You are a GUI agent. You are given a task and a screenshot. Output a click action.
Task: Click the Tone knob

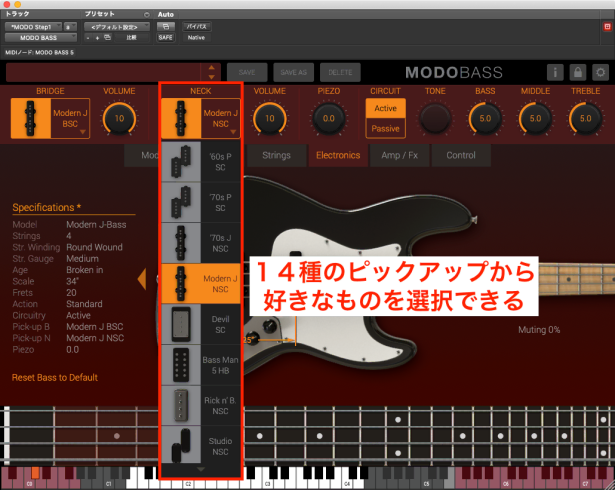(x=435, y=118)
